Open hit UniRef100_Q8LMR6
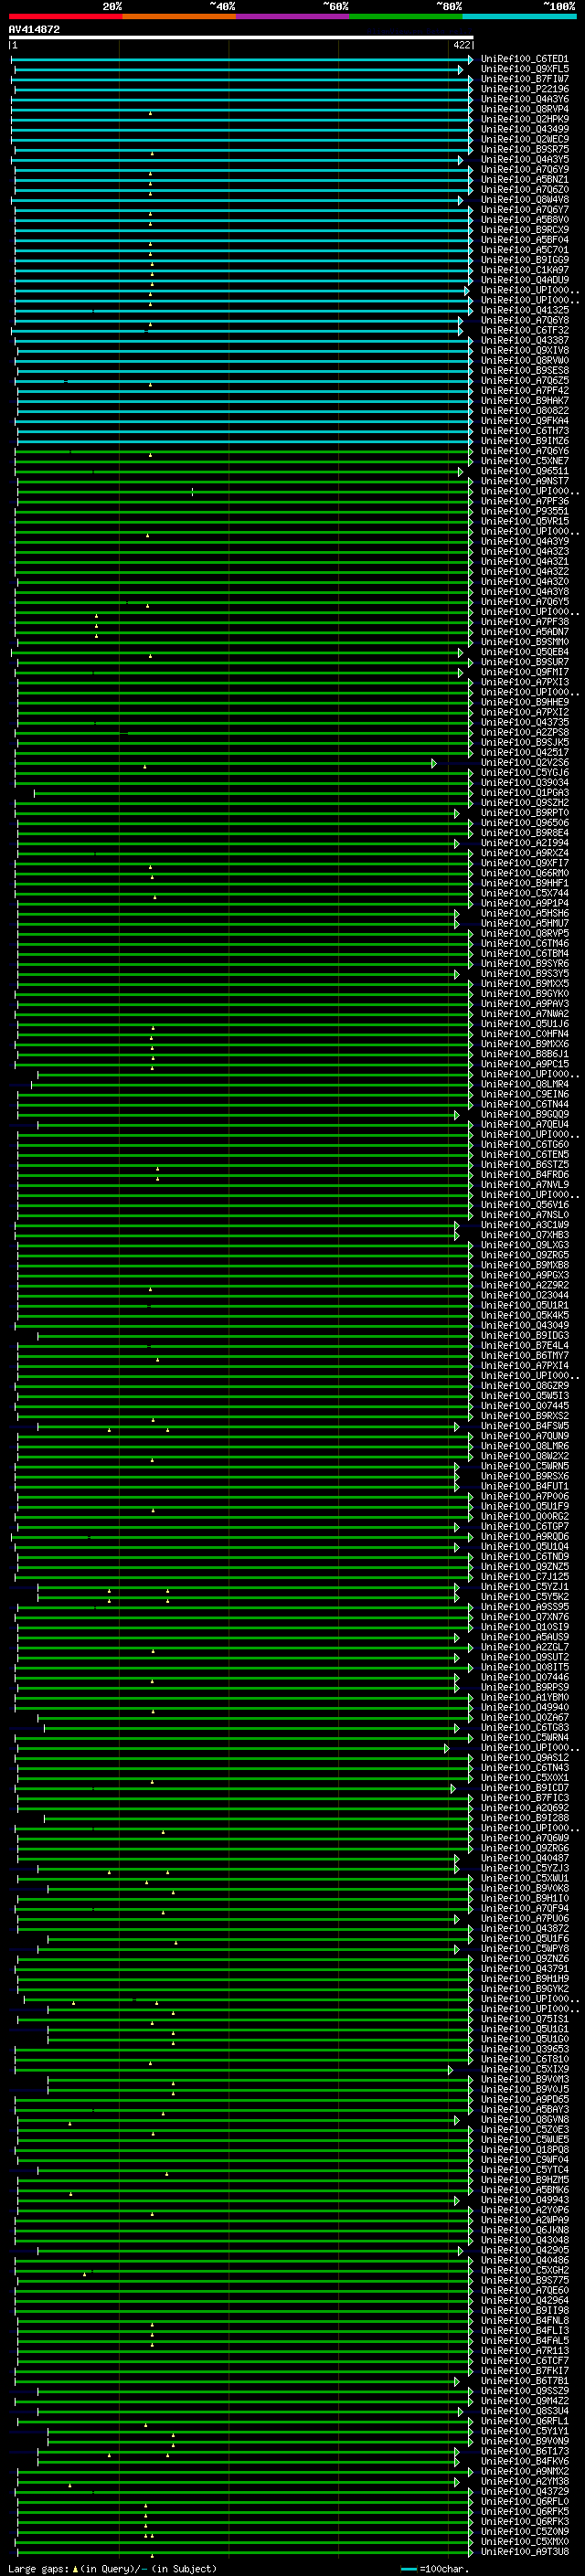Viewport: 585px width, 2576px height. pos(524,1445)
